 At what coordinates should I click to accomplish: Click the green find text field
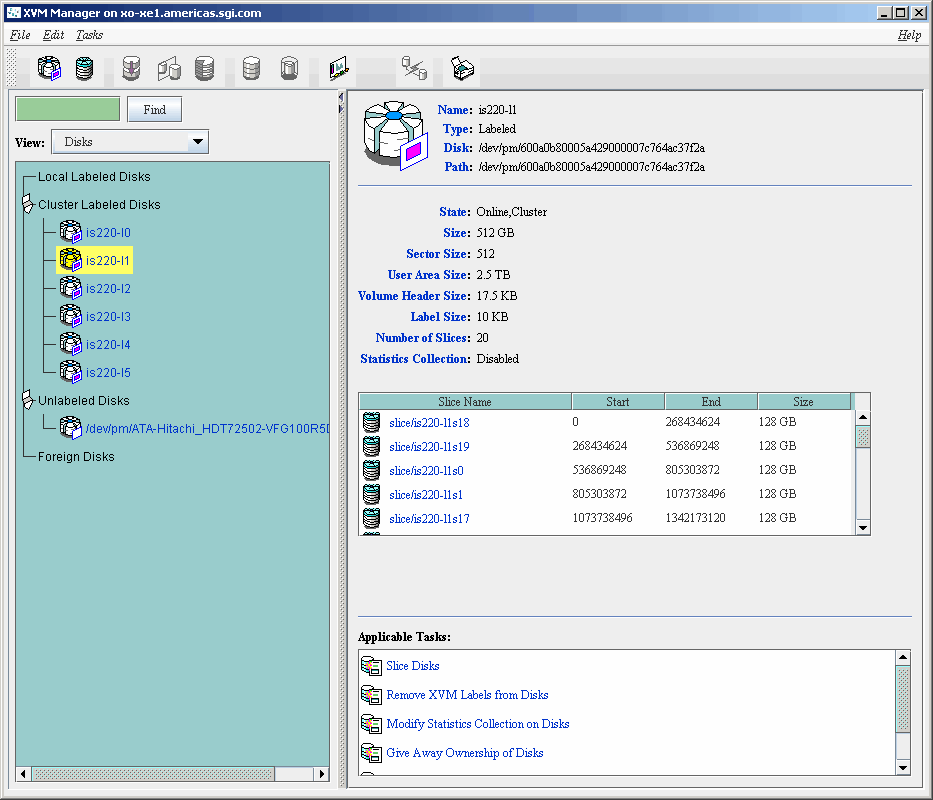(68, 110)
